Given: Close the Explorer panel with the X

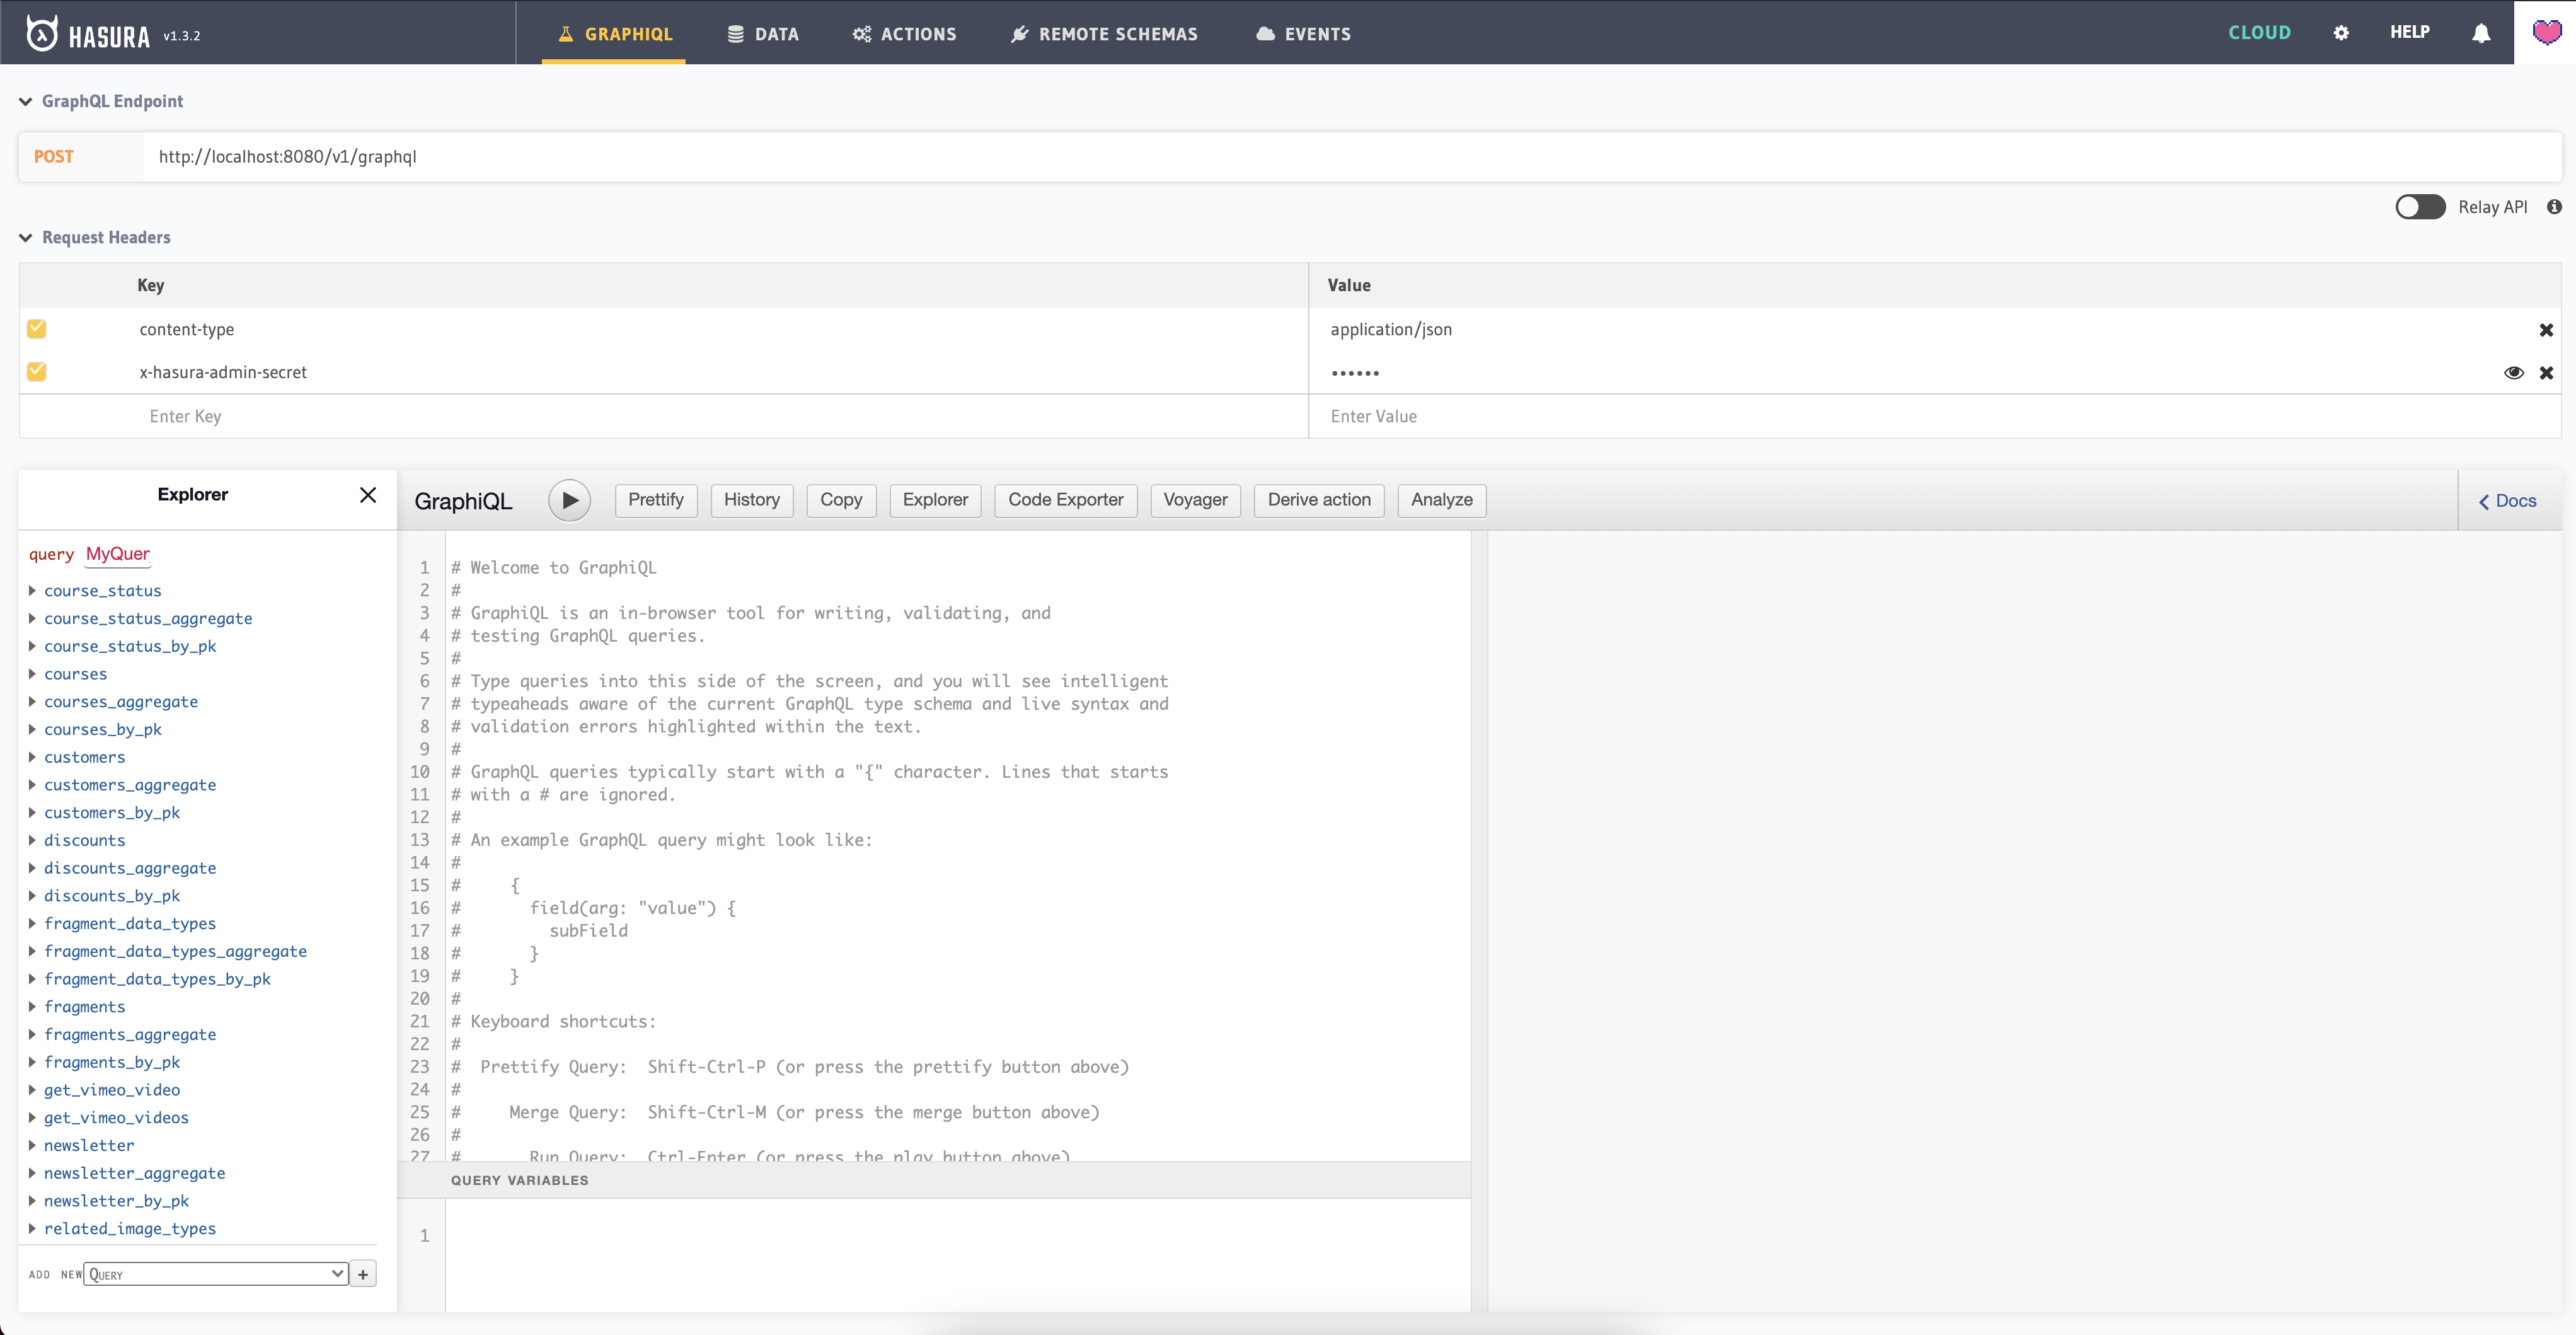Looking at the screenshot, I should pos(368,495).
